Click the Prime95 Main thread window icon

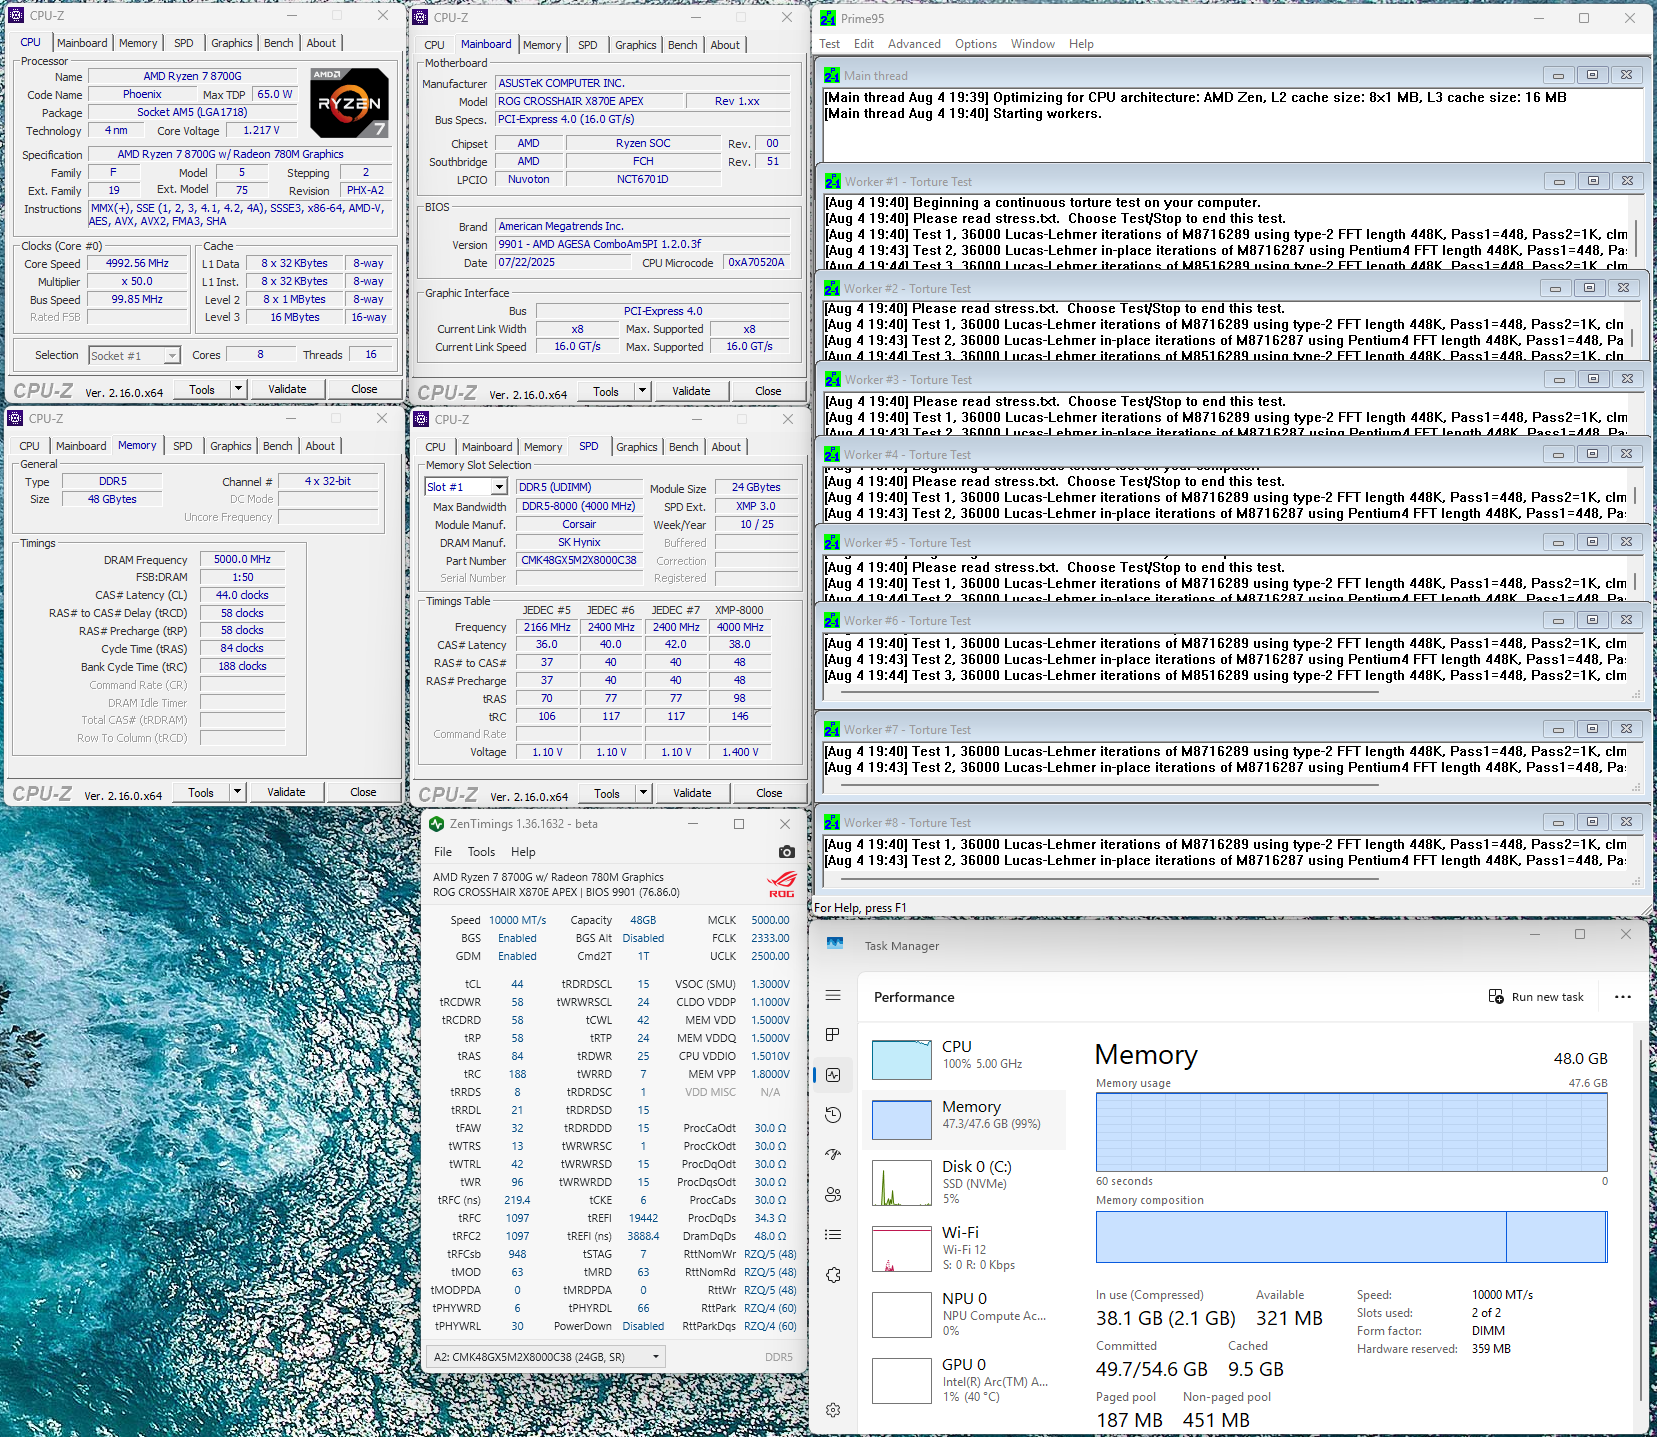832,75
